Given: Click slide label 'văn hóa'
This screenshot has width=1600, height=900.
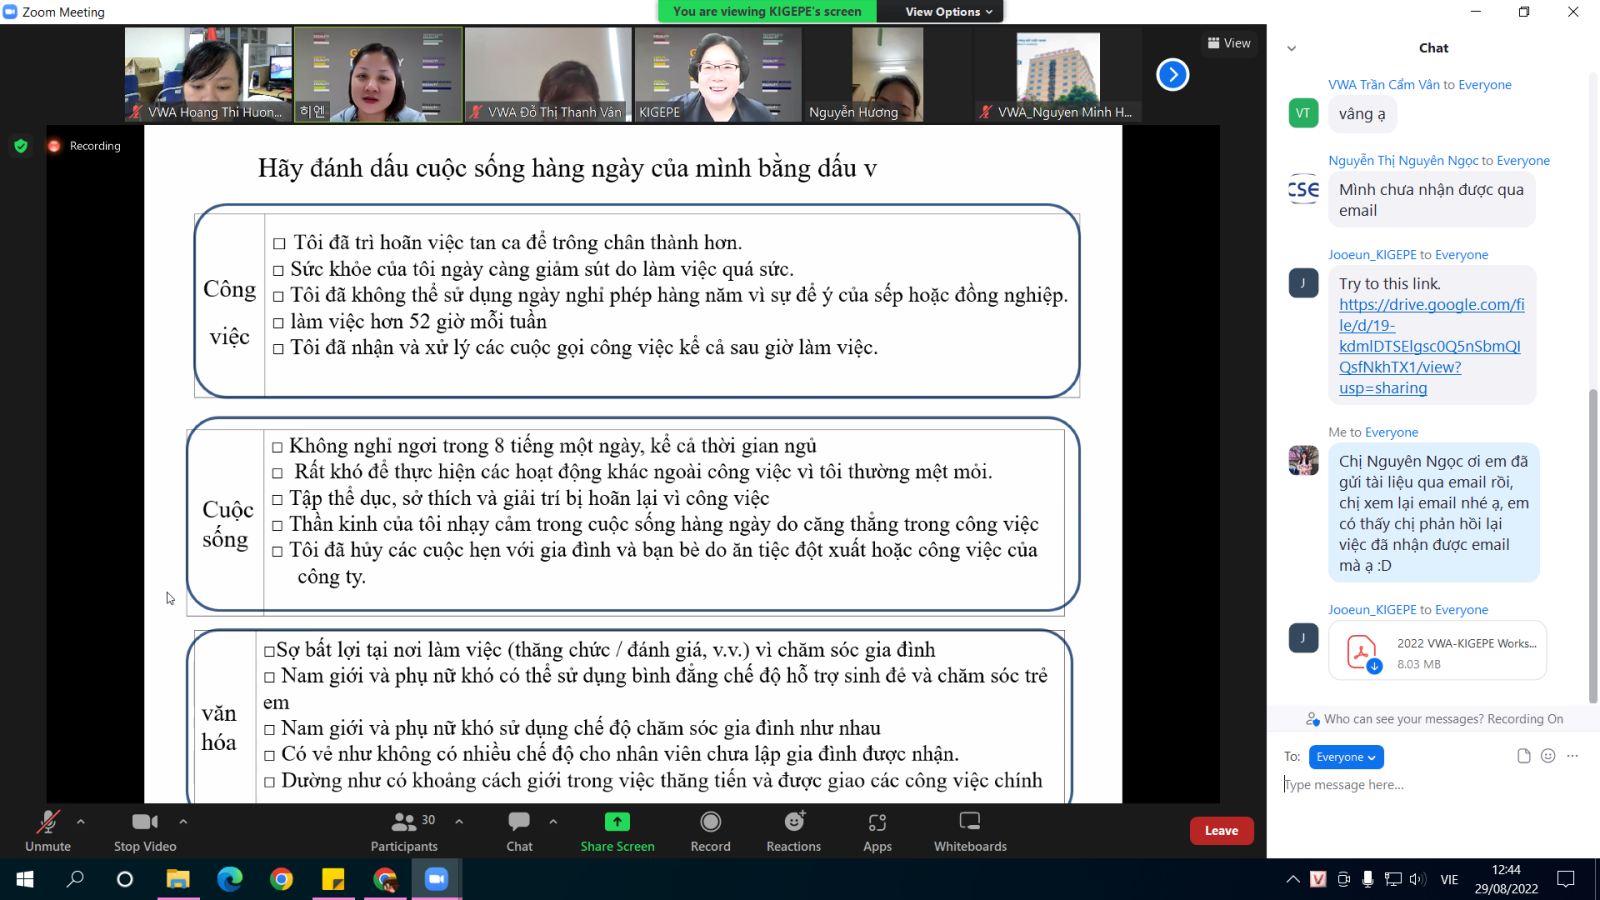Looking at the screenshot, I should 219,728.
